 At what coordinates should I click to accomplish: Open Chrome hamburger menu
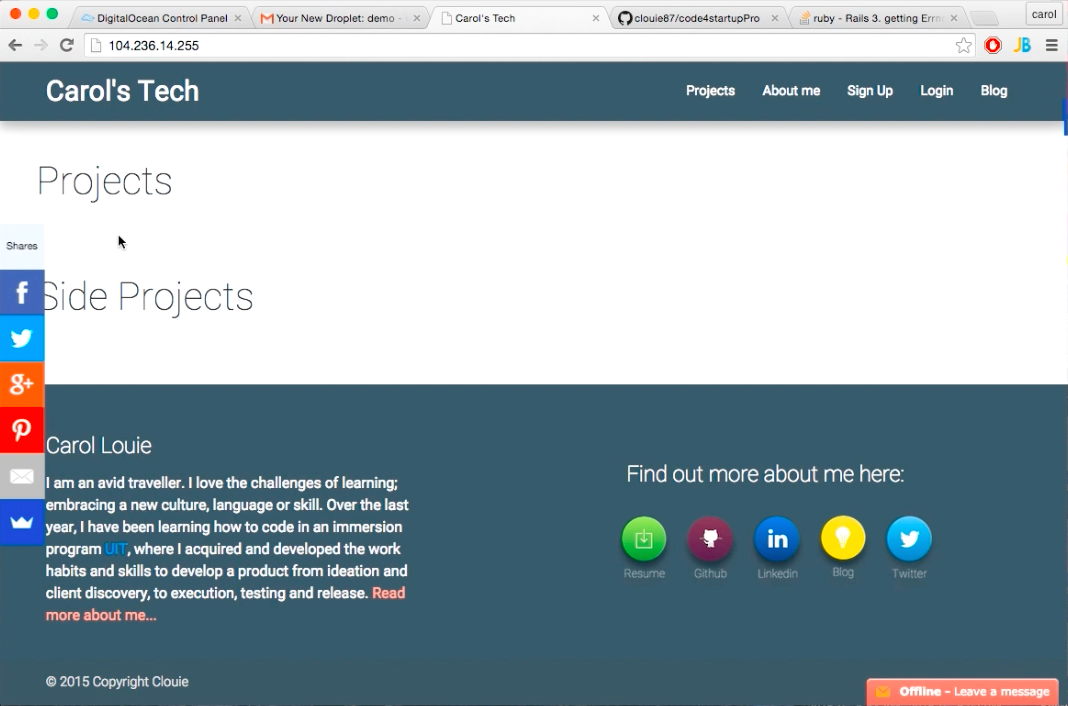pos(1052,46)
